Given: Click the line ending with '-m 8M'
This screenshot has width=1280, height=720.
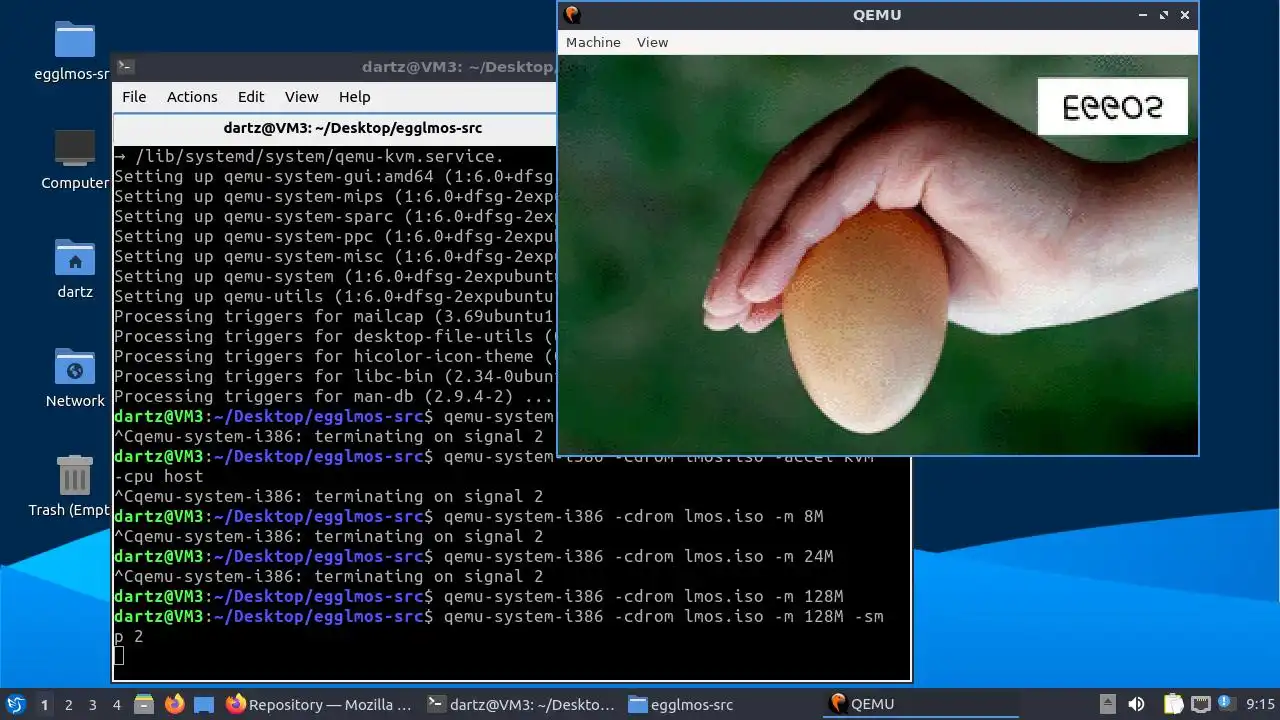Looking at the screenshot, I should click(x=469, y=516).
